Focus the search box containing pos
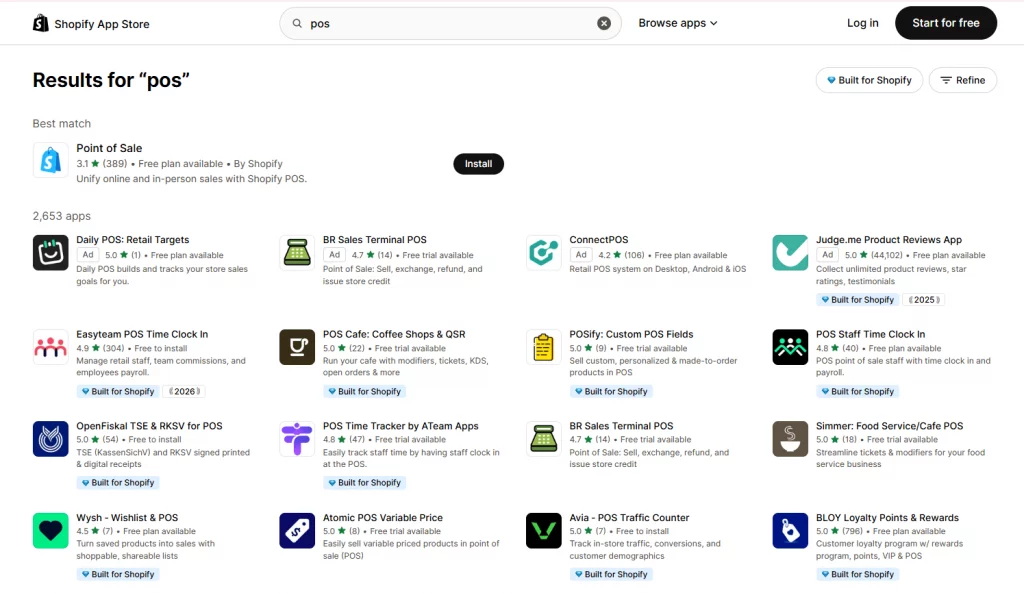 tap(450, 24)
